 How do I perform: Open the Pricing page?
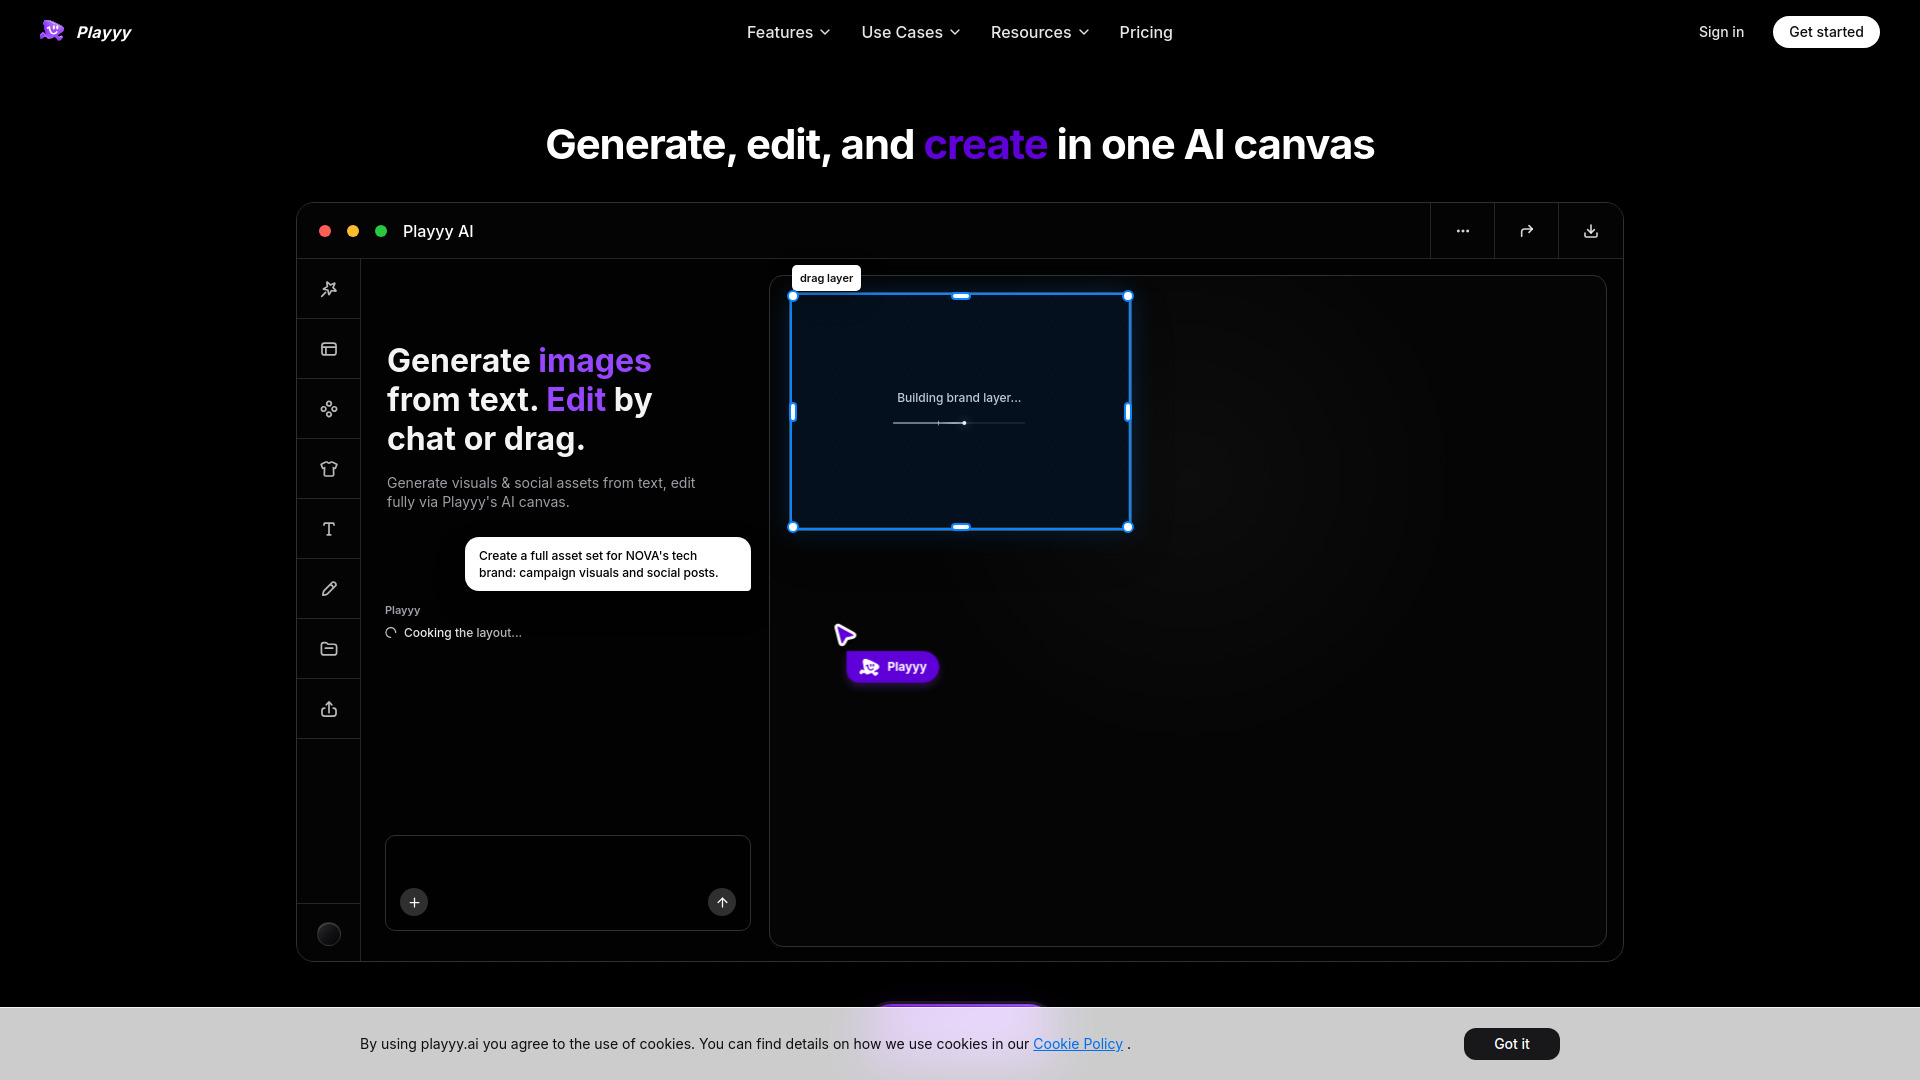coord(1146,32)
